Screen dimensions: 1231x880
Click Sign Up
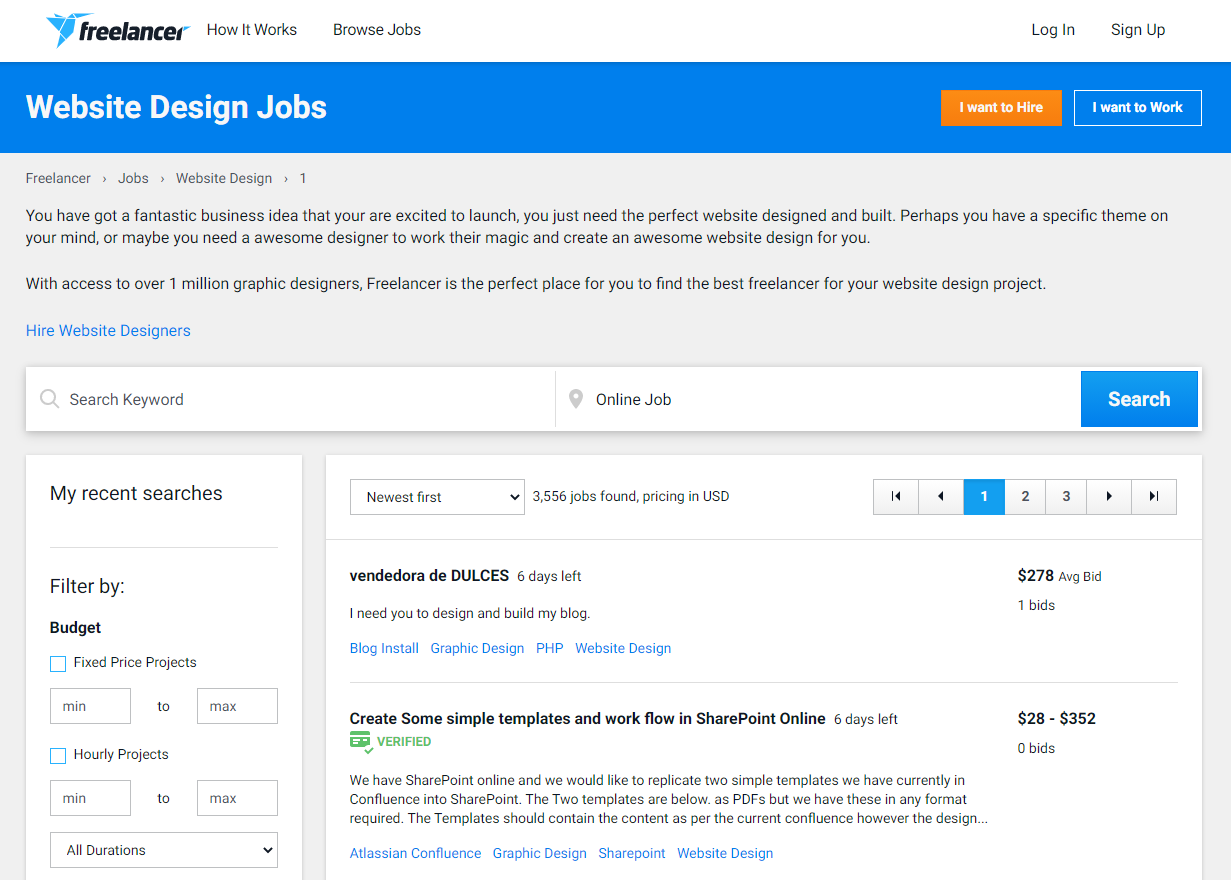pos(1138,30)
